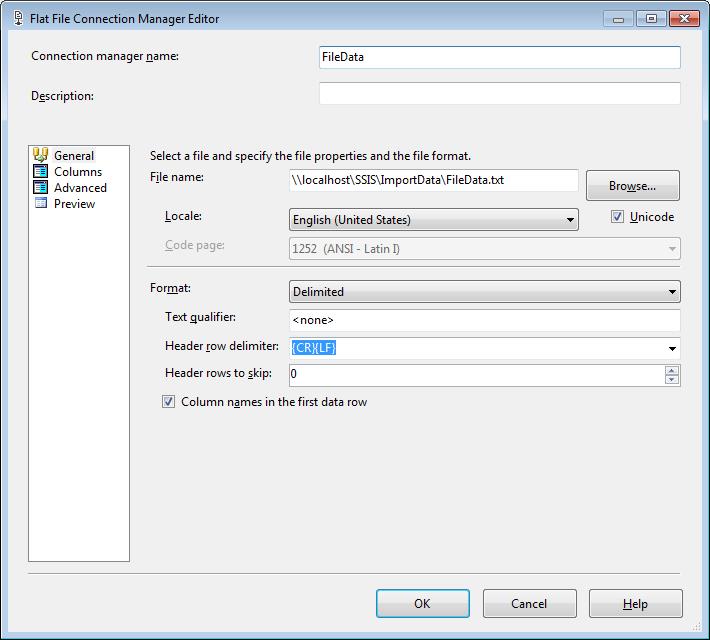
Task: Confirm with the OK button
Action: point(422,603)
